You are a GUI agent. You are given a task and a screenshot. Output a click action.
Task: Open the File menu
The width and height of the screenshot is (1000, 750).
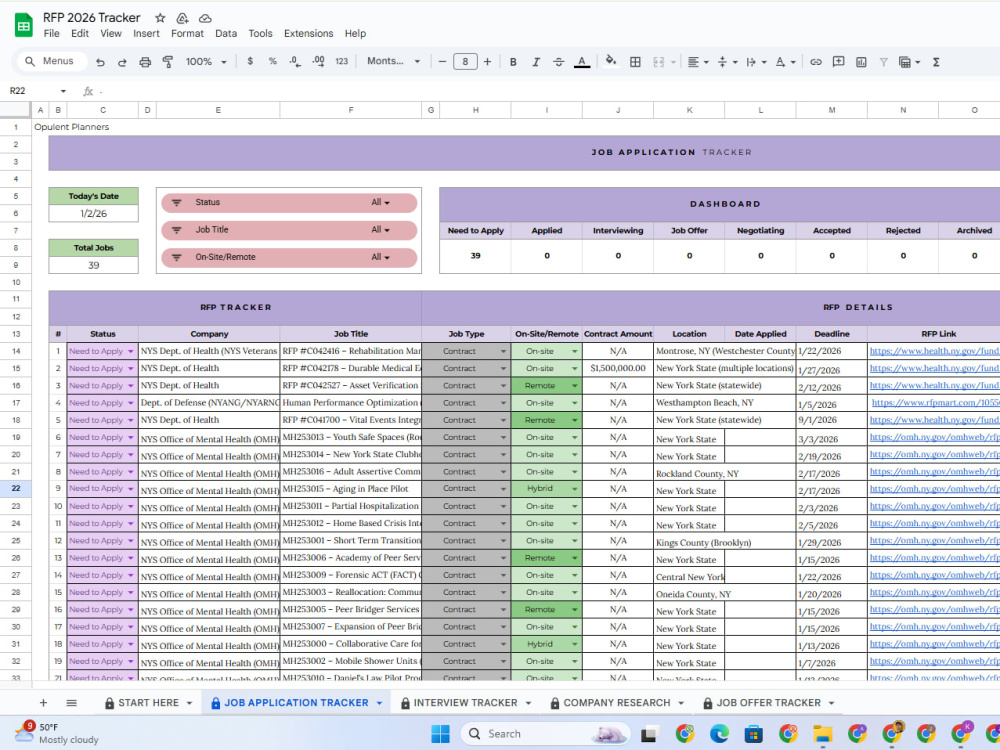pos(51,33)
